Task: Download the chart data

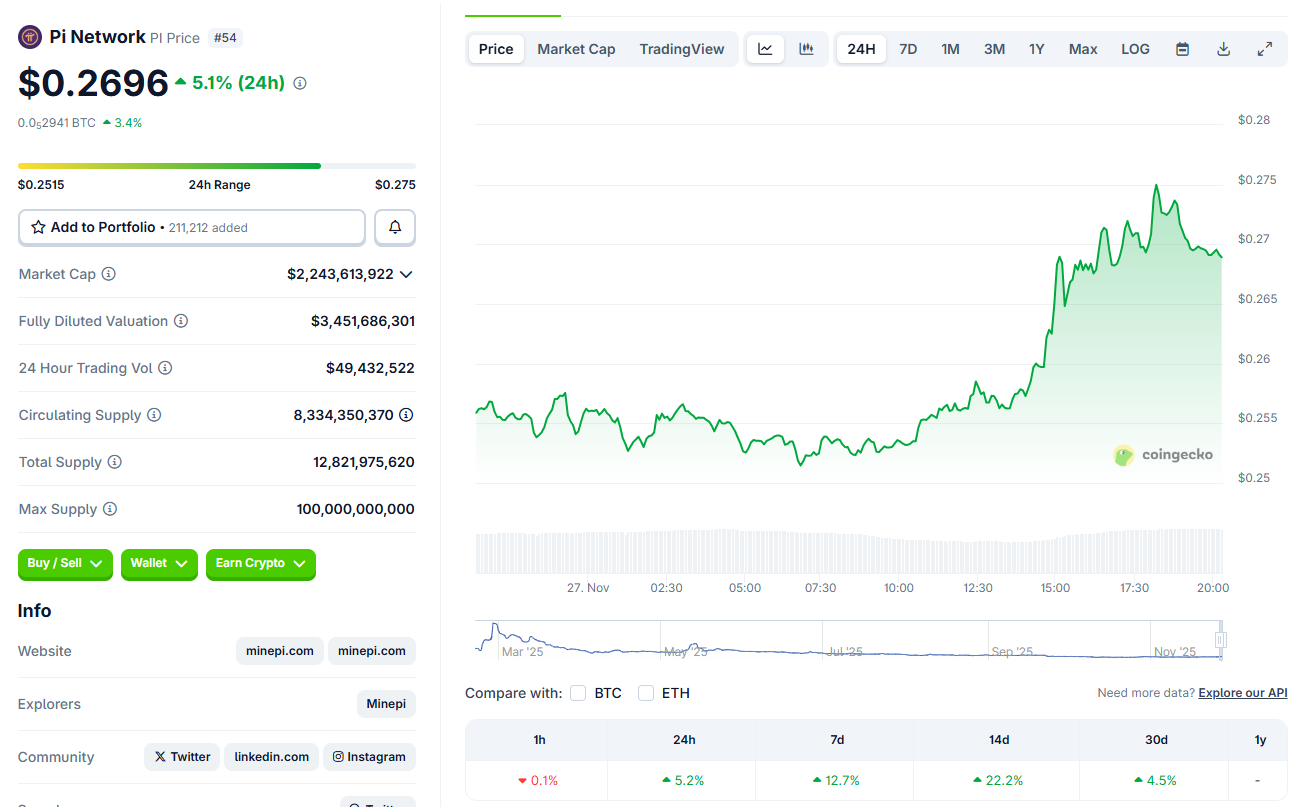Action: 1223,49
